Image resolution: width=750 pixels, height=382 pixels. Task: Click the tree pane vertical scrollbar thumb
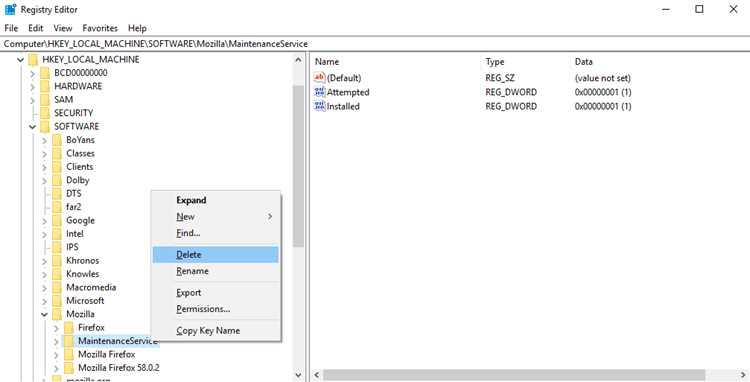click(x=298, y=166)
